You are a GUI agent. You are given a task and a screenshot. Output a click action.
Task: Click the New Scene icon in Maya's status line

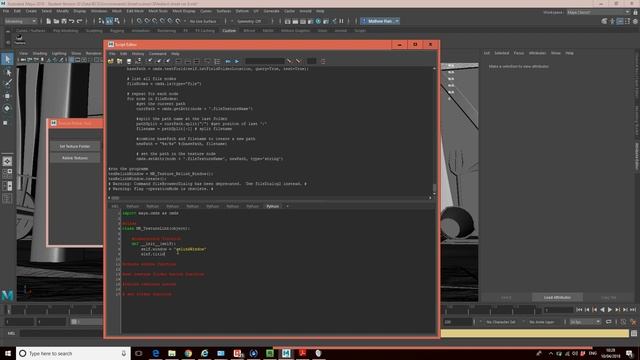(x=48, y=21)
